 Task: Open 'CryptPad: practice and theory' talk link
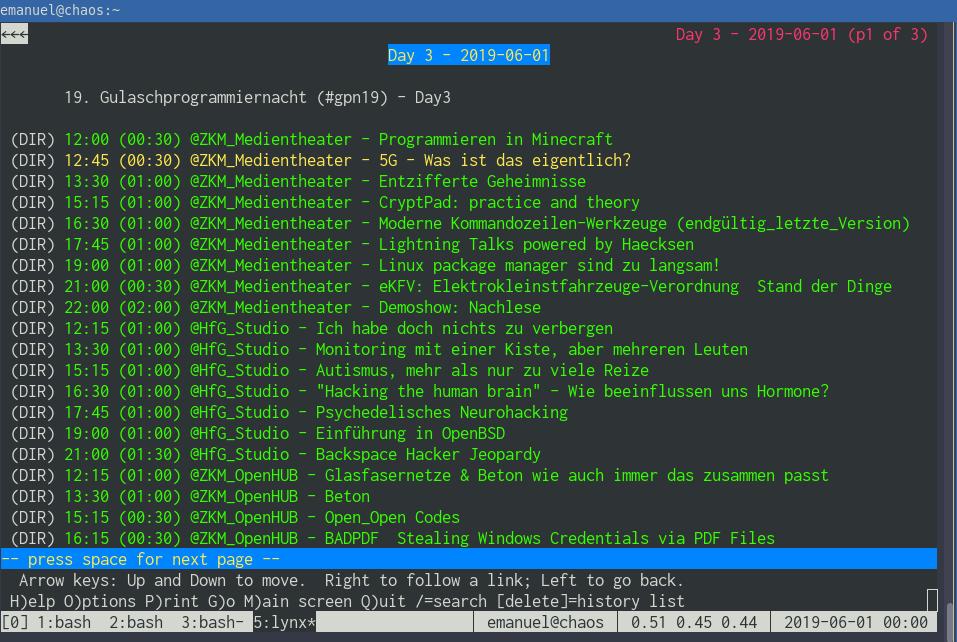[352, 203]
